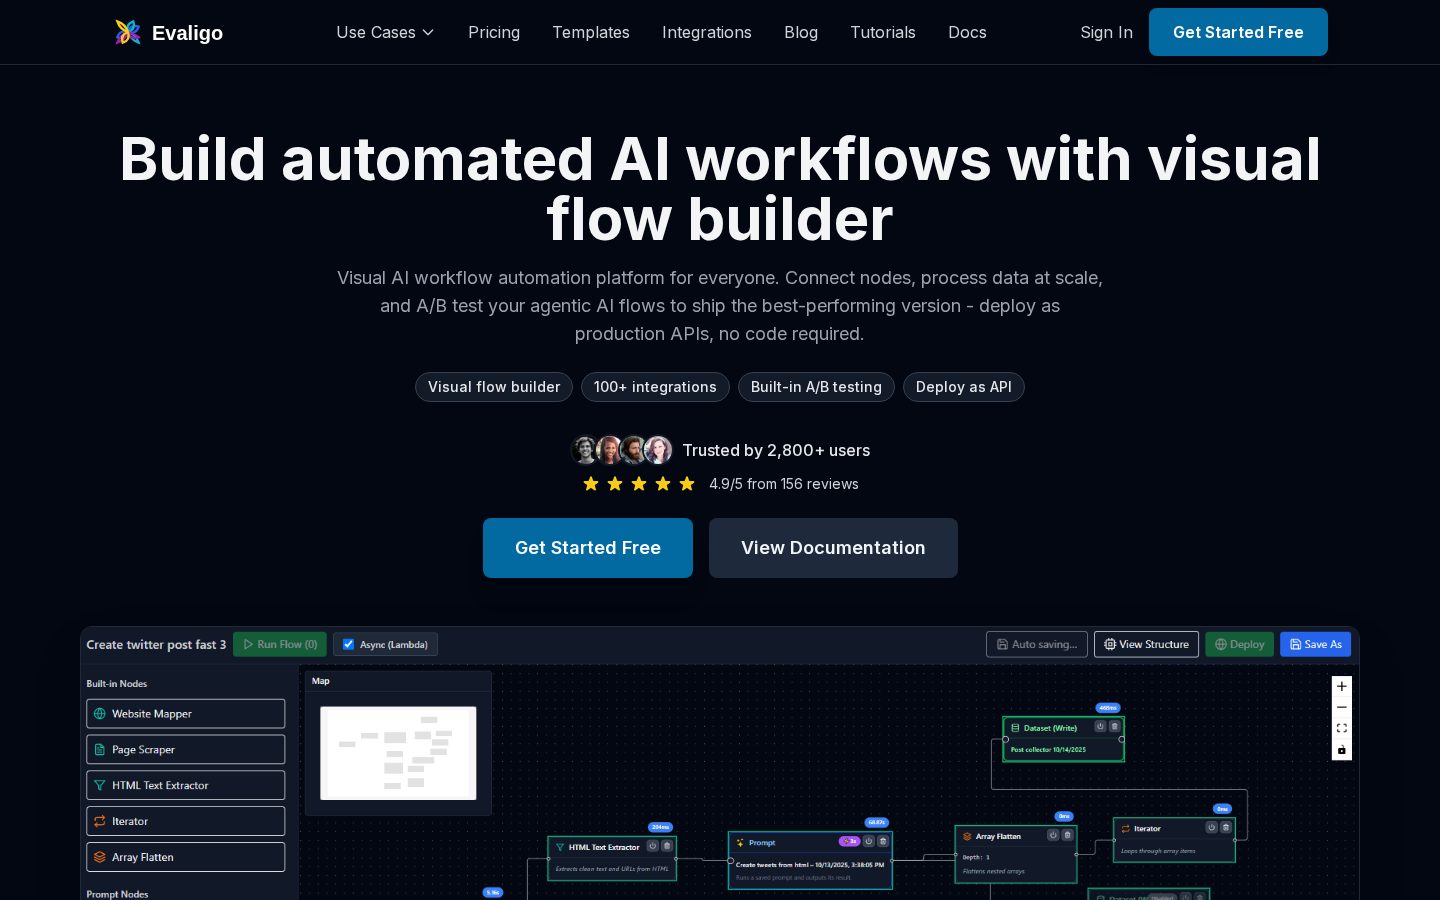Image resolution: width=1440 pixels, height=900 pixels.
Task: Select the sidebar Array Flatten layers icon
Action: point(100,857)
